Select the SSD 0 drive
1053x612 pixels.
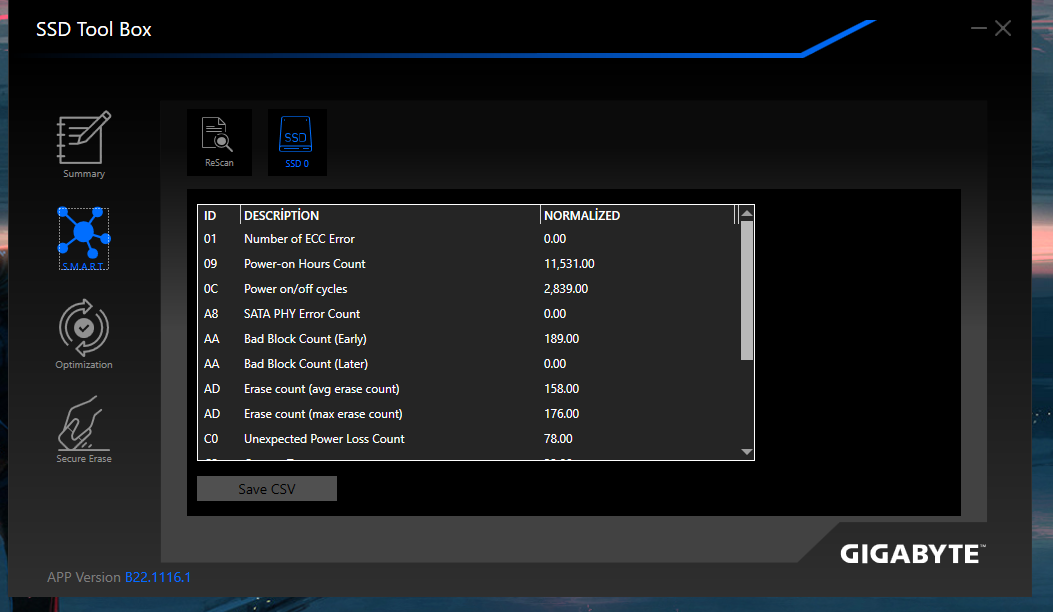[297, 142]
